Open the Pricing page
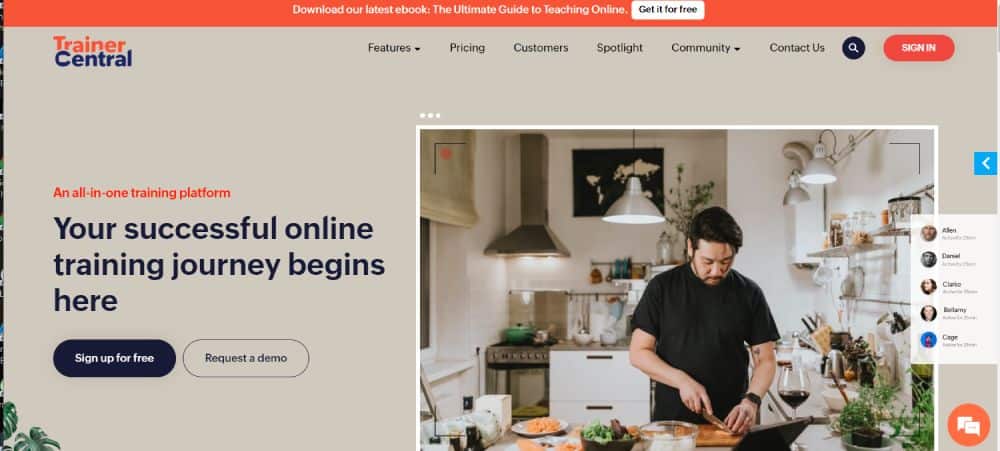The height and width of the screenshot is (451, 1000). (x=467, y=48)
